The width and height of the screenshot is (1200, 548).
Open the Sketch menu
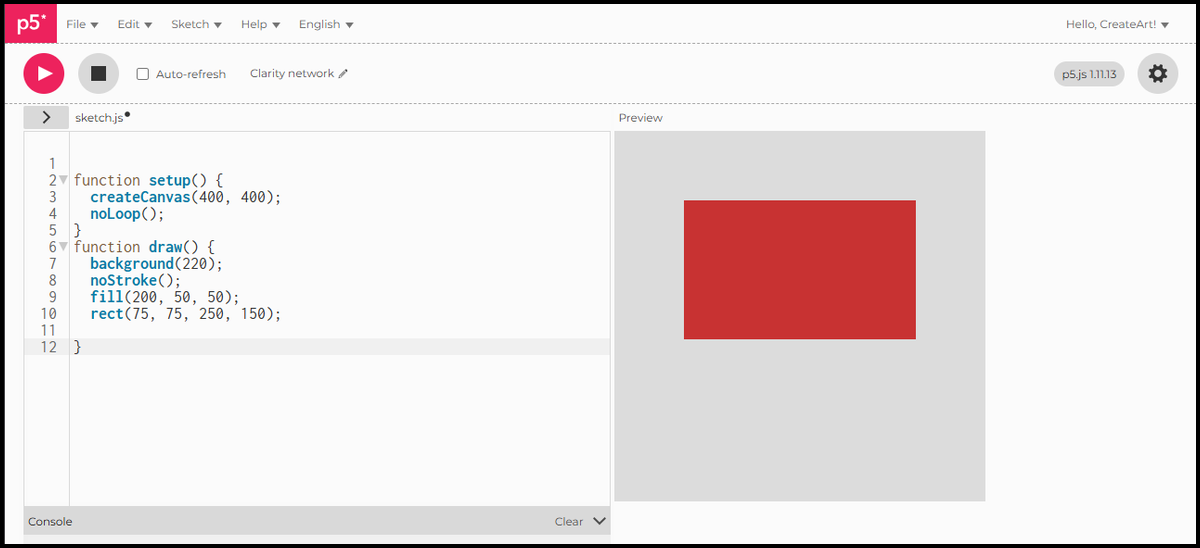tap(196, 24)
